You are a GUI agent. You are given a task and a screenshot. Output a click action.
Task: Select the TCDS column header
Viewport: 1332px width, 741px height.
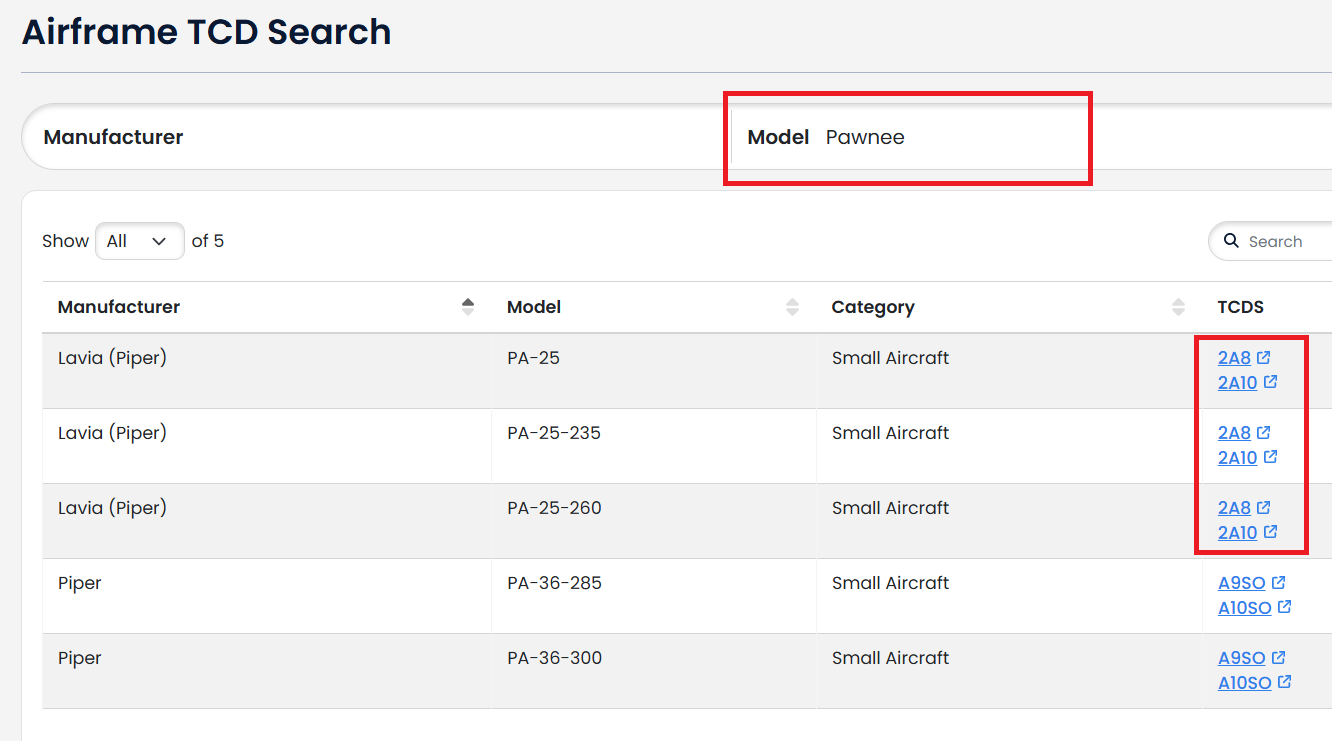click(x=1239, y=307)
